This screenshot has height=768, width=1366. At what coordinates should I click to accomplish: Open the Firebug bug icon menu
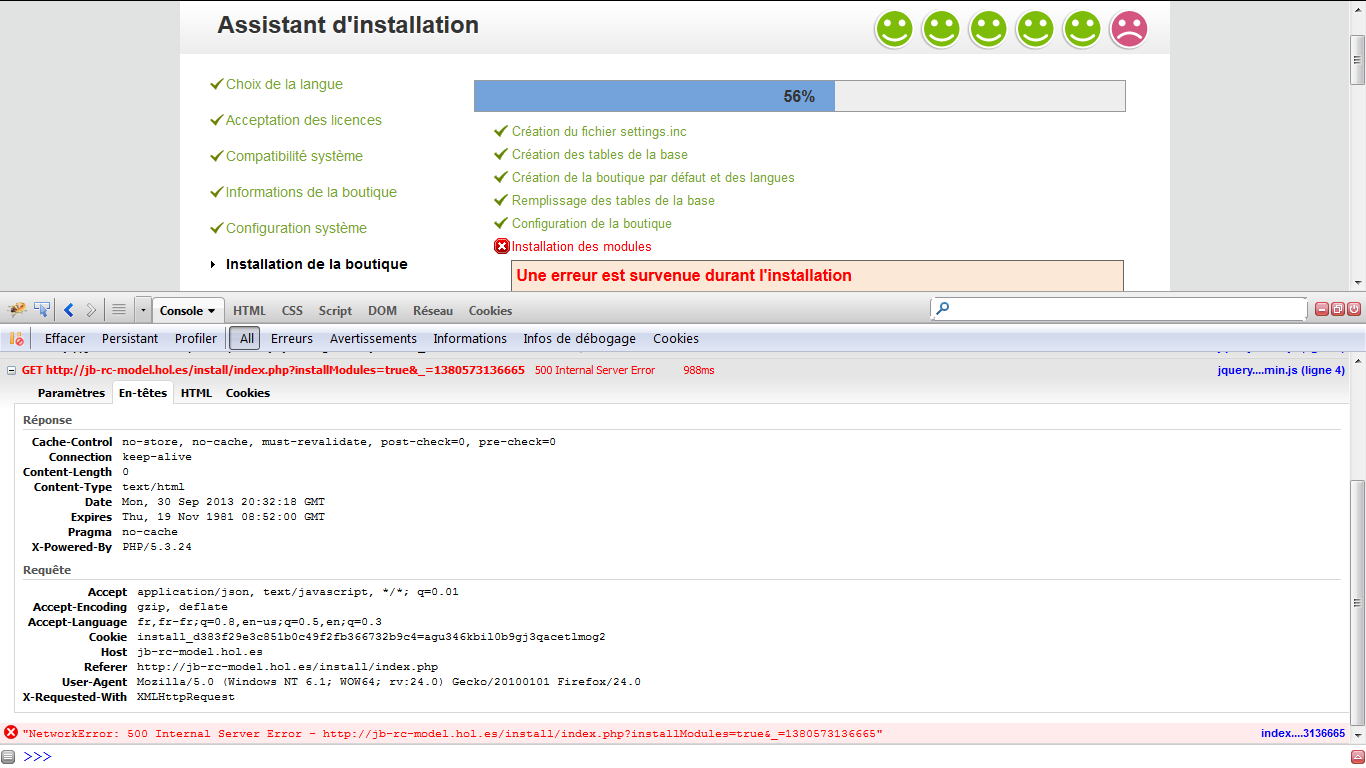(x=18, y=310)
